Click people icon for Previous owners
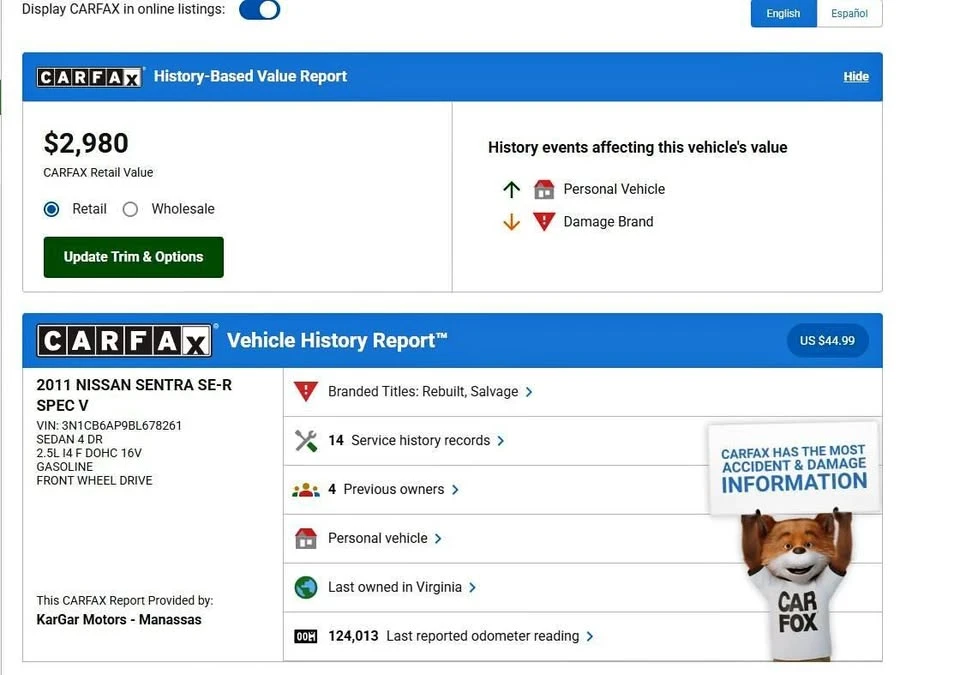960x675 pixels. 306,490
